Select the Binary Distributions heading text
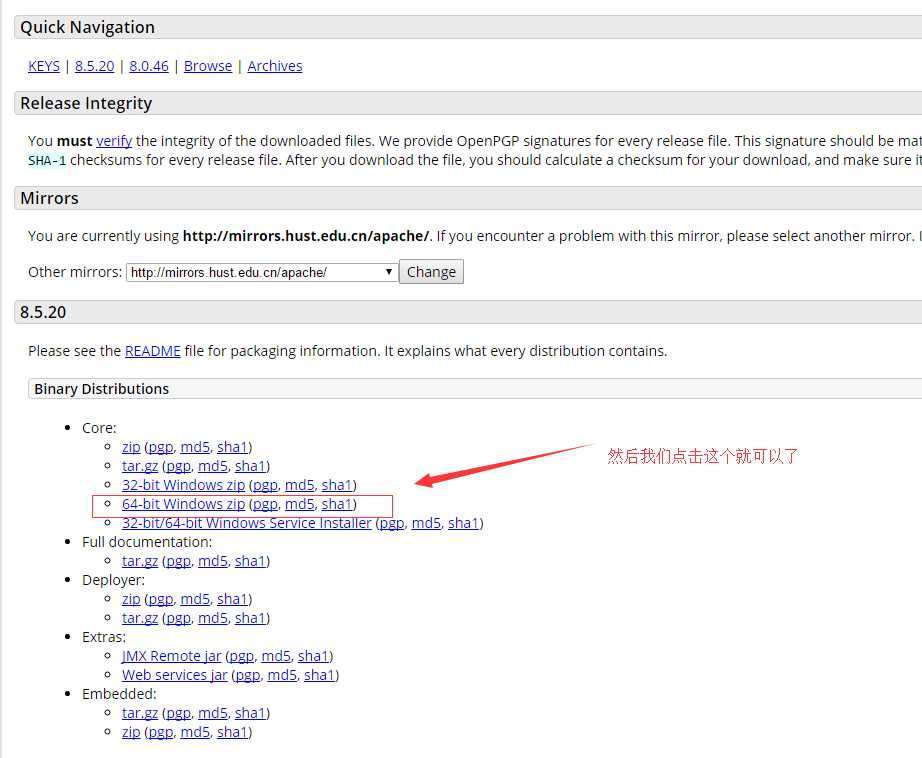922x758 pixels. (102, 389)
